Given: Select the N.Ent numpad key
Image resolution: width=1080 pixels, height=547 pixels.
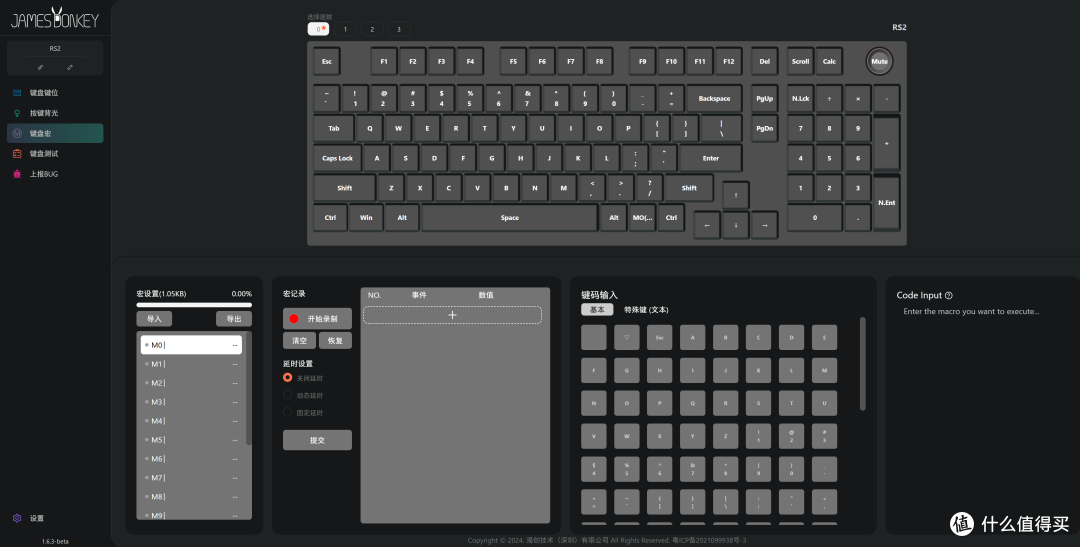Looking at the screenshot, I should (x=886, y=203).
